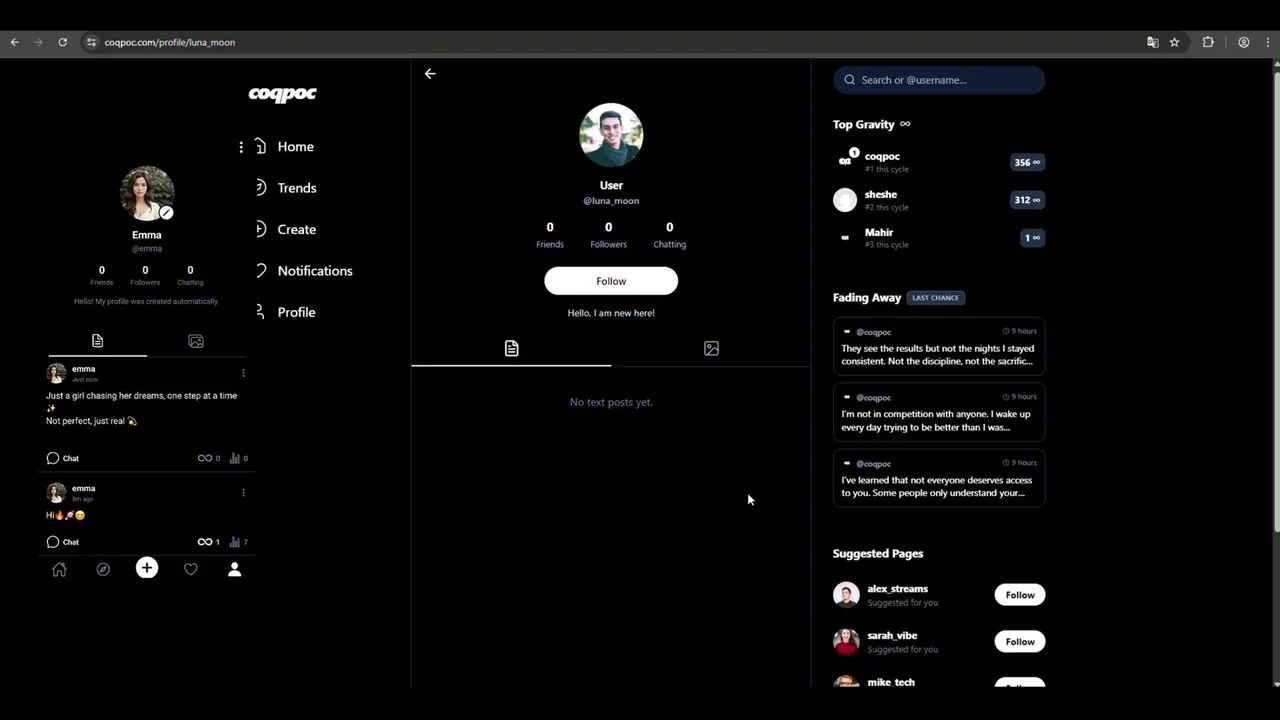
Task: Click the browser address bar URL
Action: tap(170, 42)
